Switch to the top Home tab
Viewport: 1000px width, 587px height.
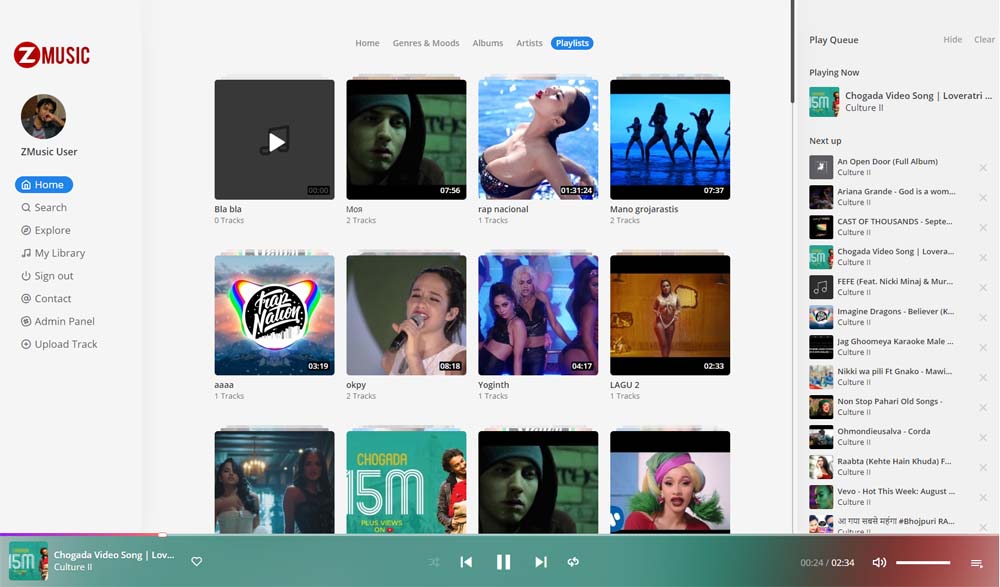click(x=367, y=43)
